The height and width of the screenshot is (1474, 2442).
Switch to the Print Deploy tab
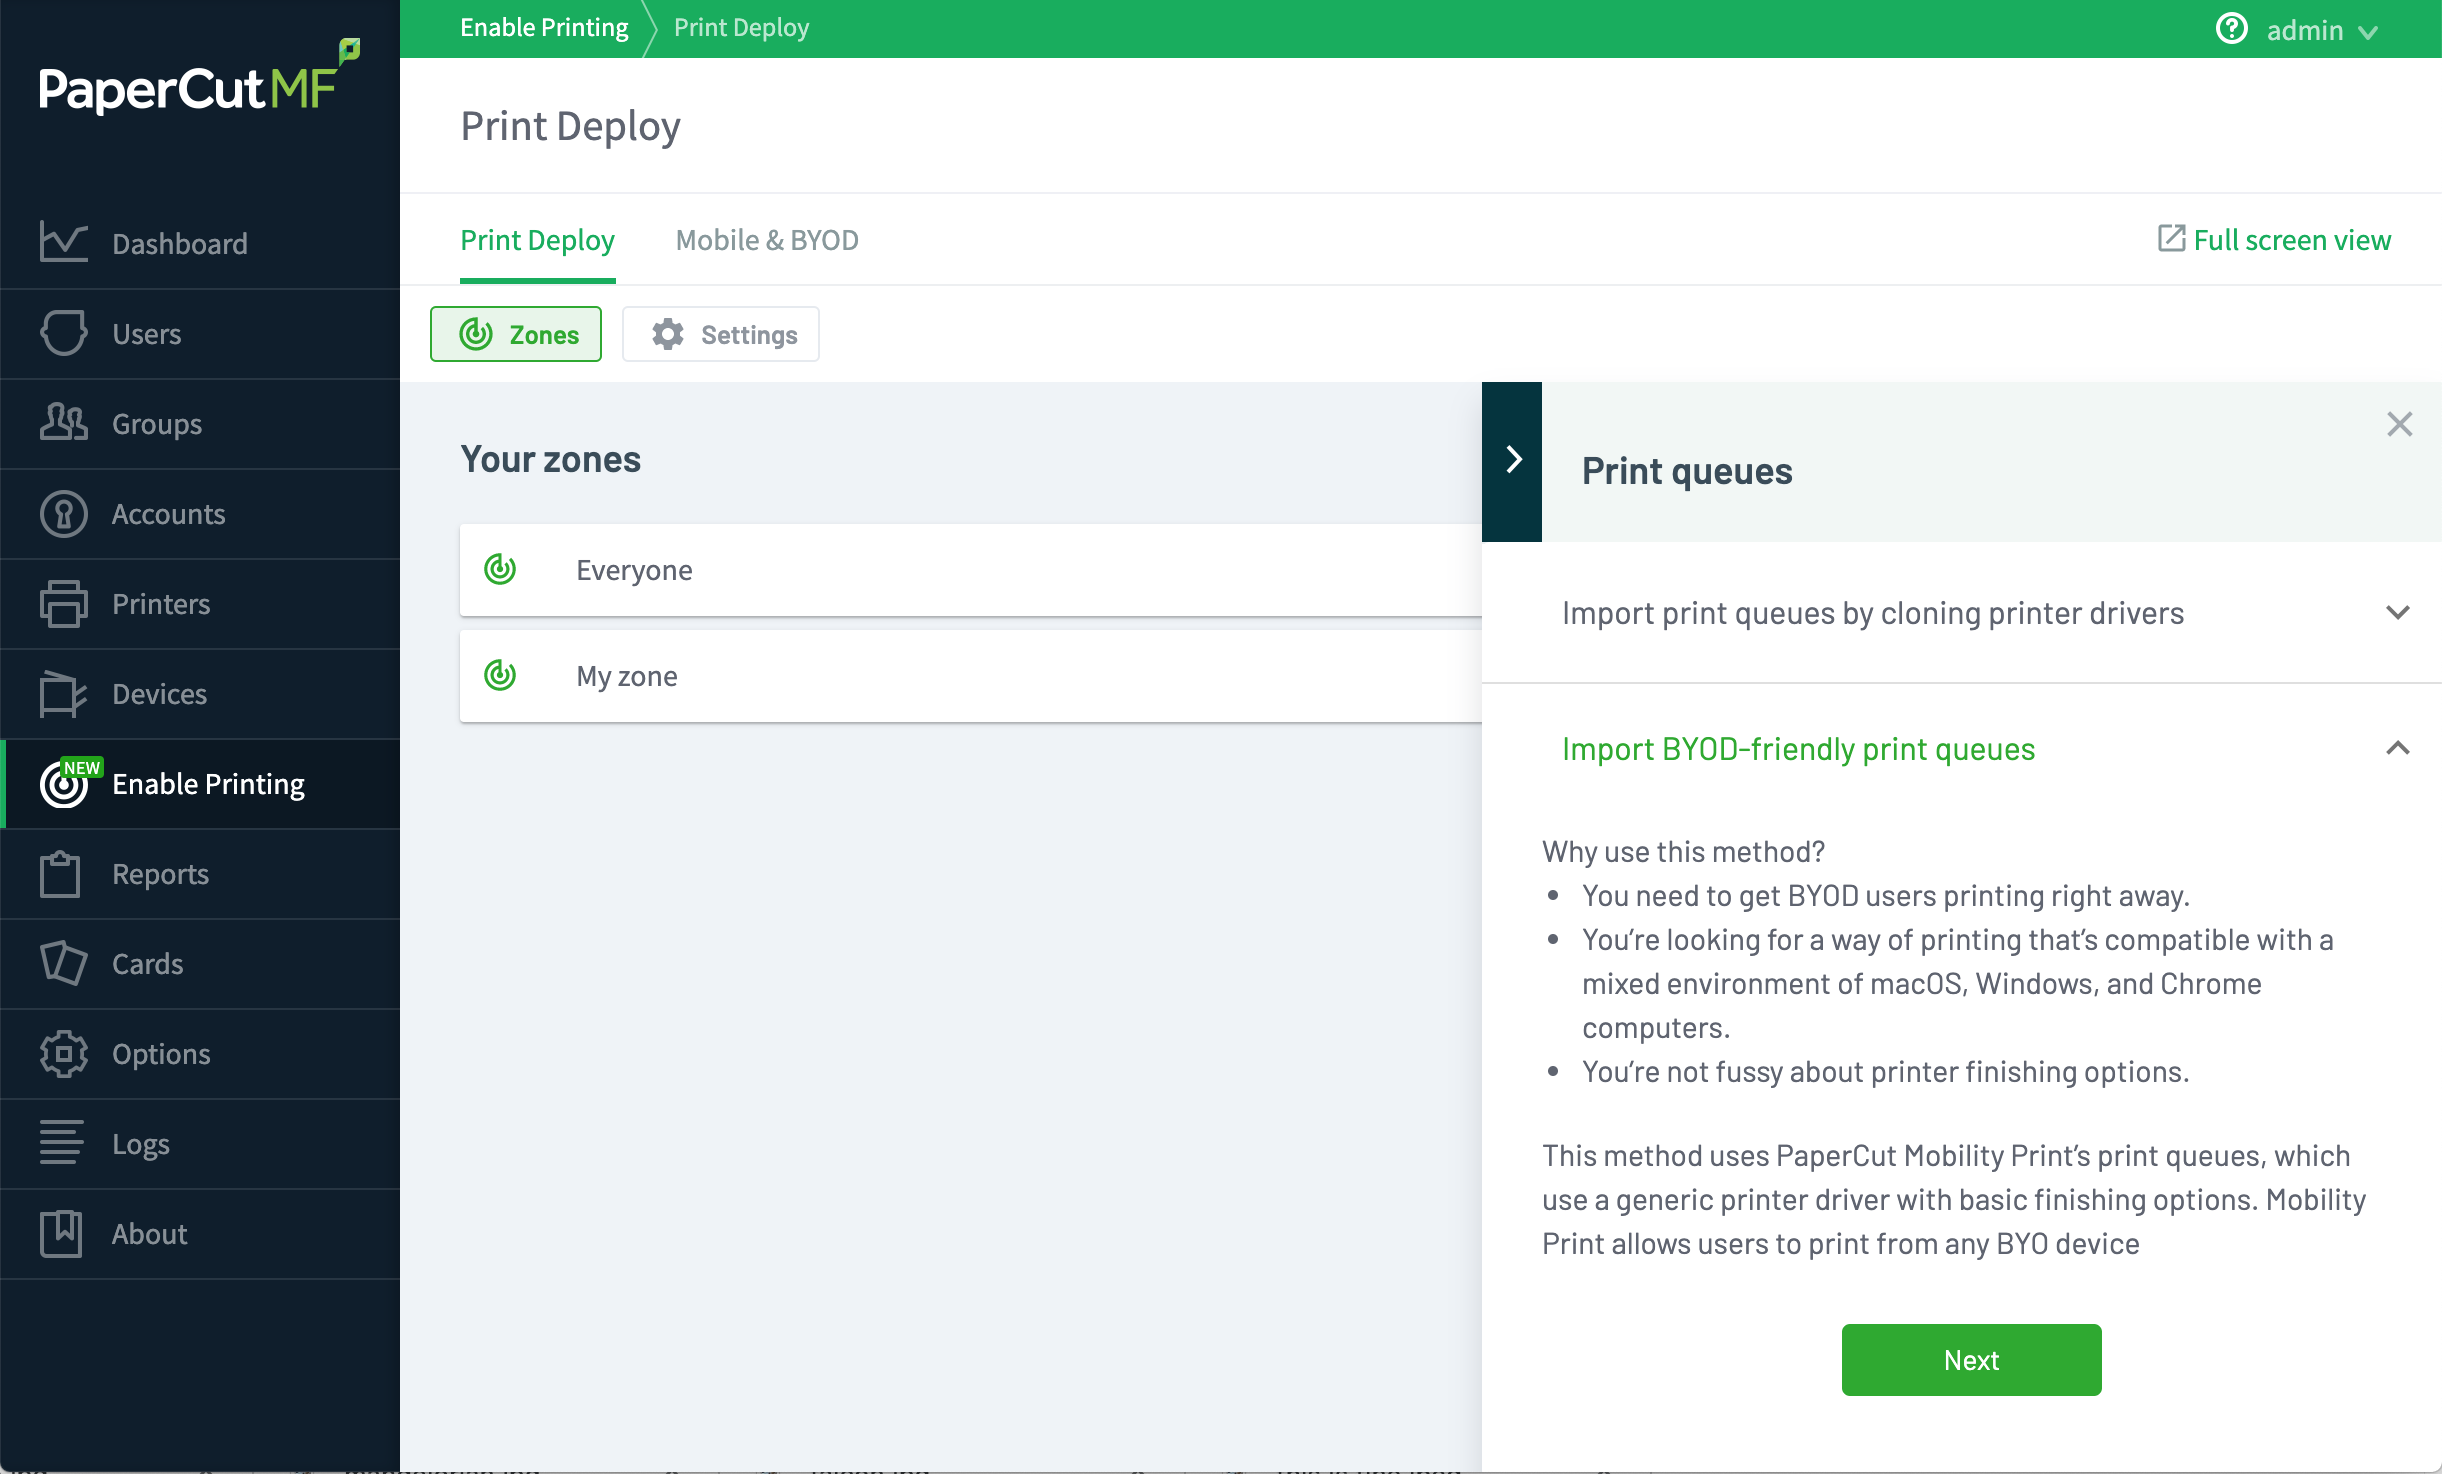537,240
